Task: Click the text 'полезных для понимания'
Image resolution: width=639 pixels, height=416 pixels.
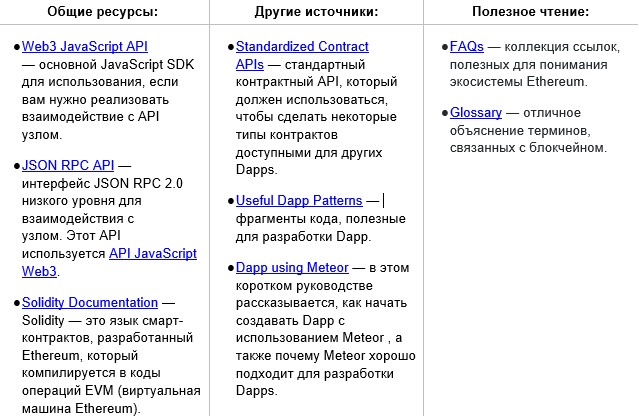Action: (529, 64)
